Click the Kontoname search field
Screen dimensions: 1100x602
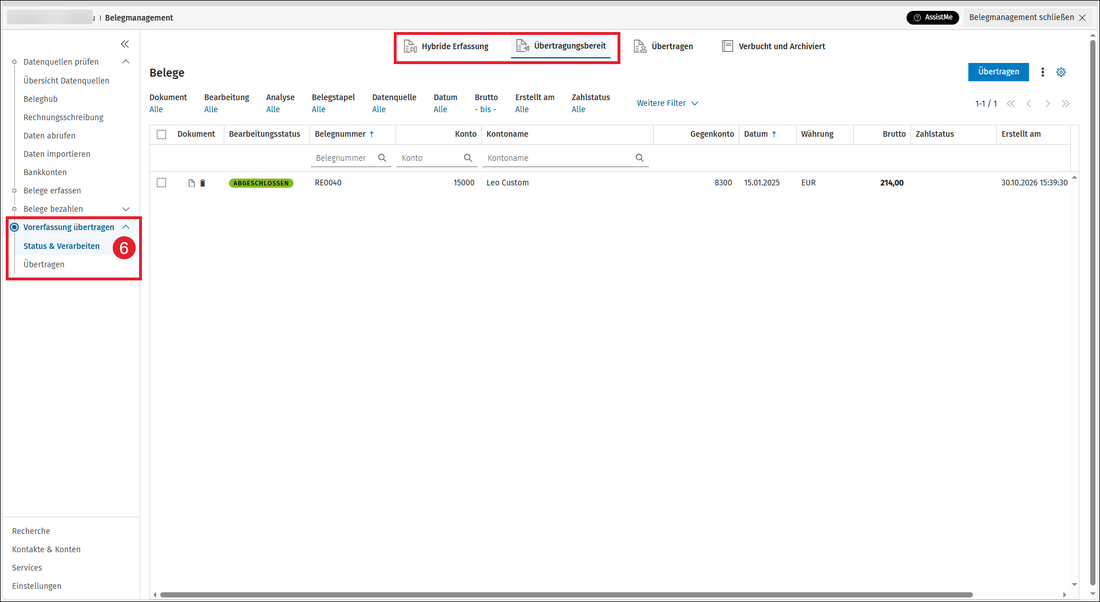pyautogui.click(x=565, y=158)
